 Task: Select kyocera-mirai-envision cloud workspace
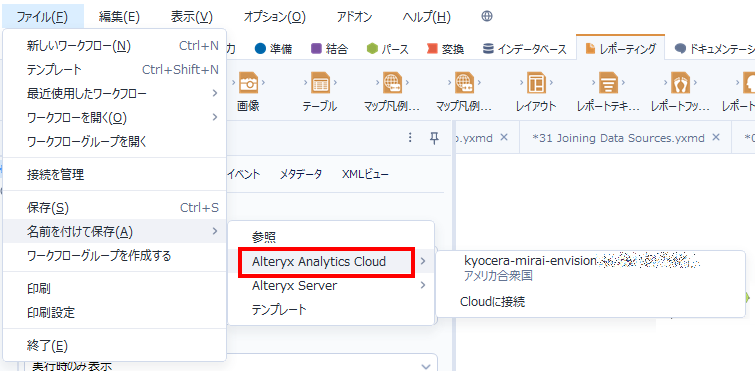(x=590, y=268)
